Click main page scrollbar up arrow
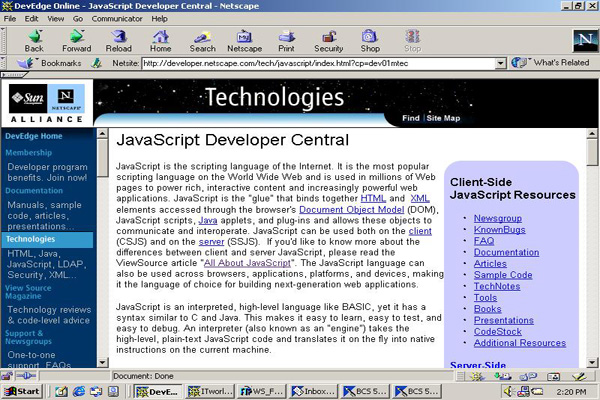Image resolution: width=600 pixels, height=400 pixels. coord(592,134)
